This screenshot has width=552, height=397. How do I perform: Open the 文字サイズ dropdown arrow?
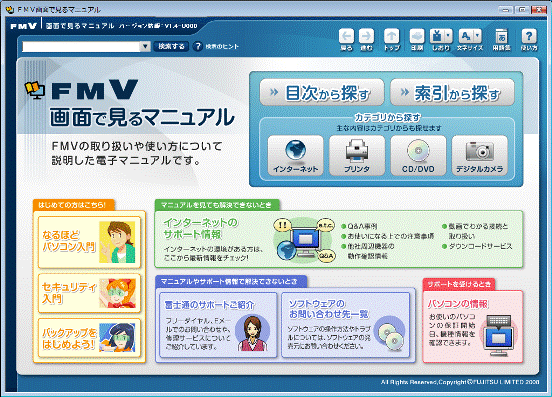477,36
